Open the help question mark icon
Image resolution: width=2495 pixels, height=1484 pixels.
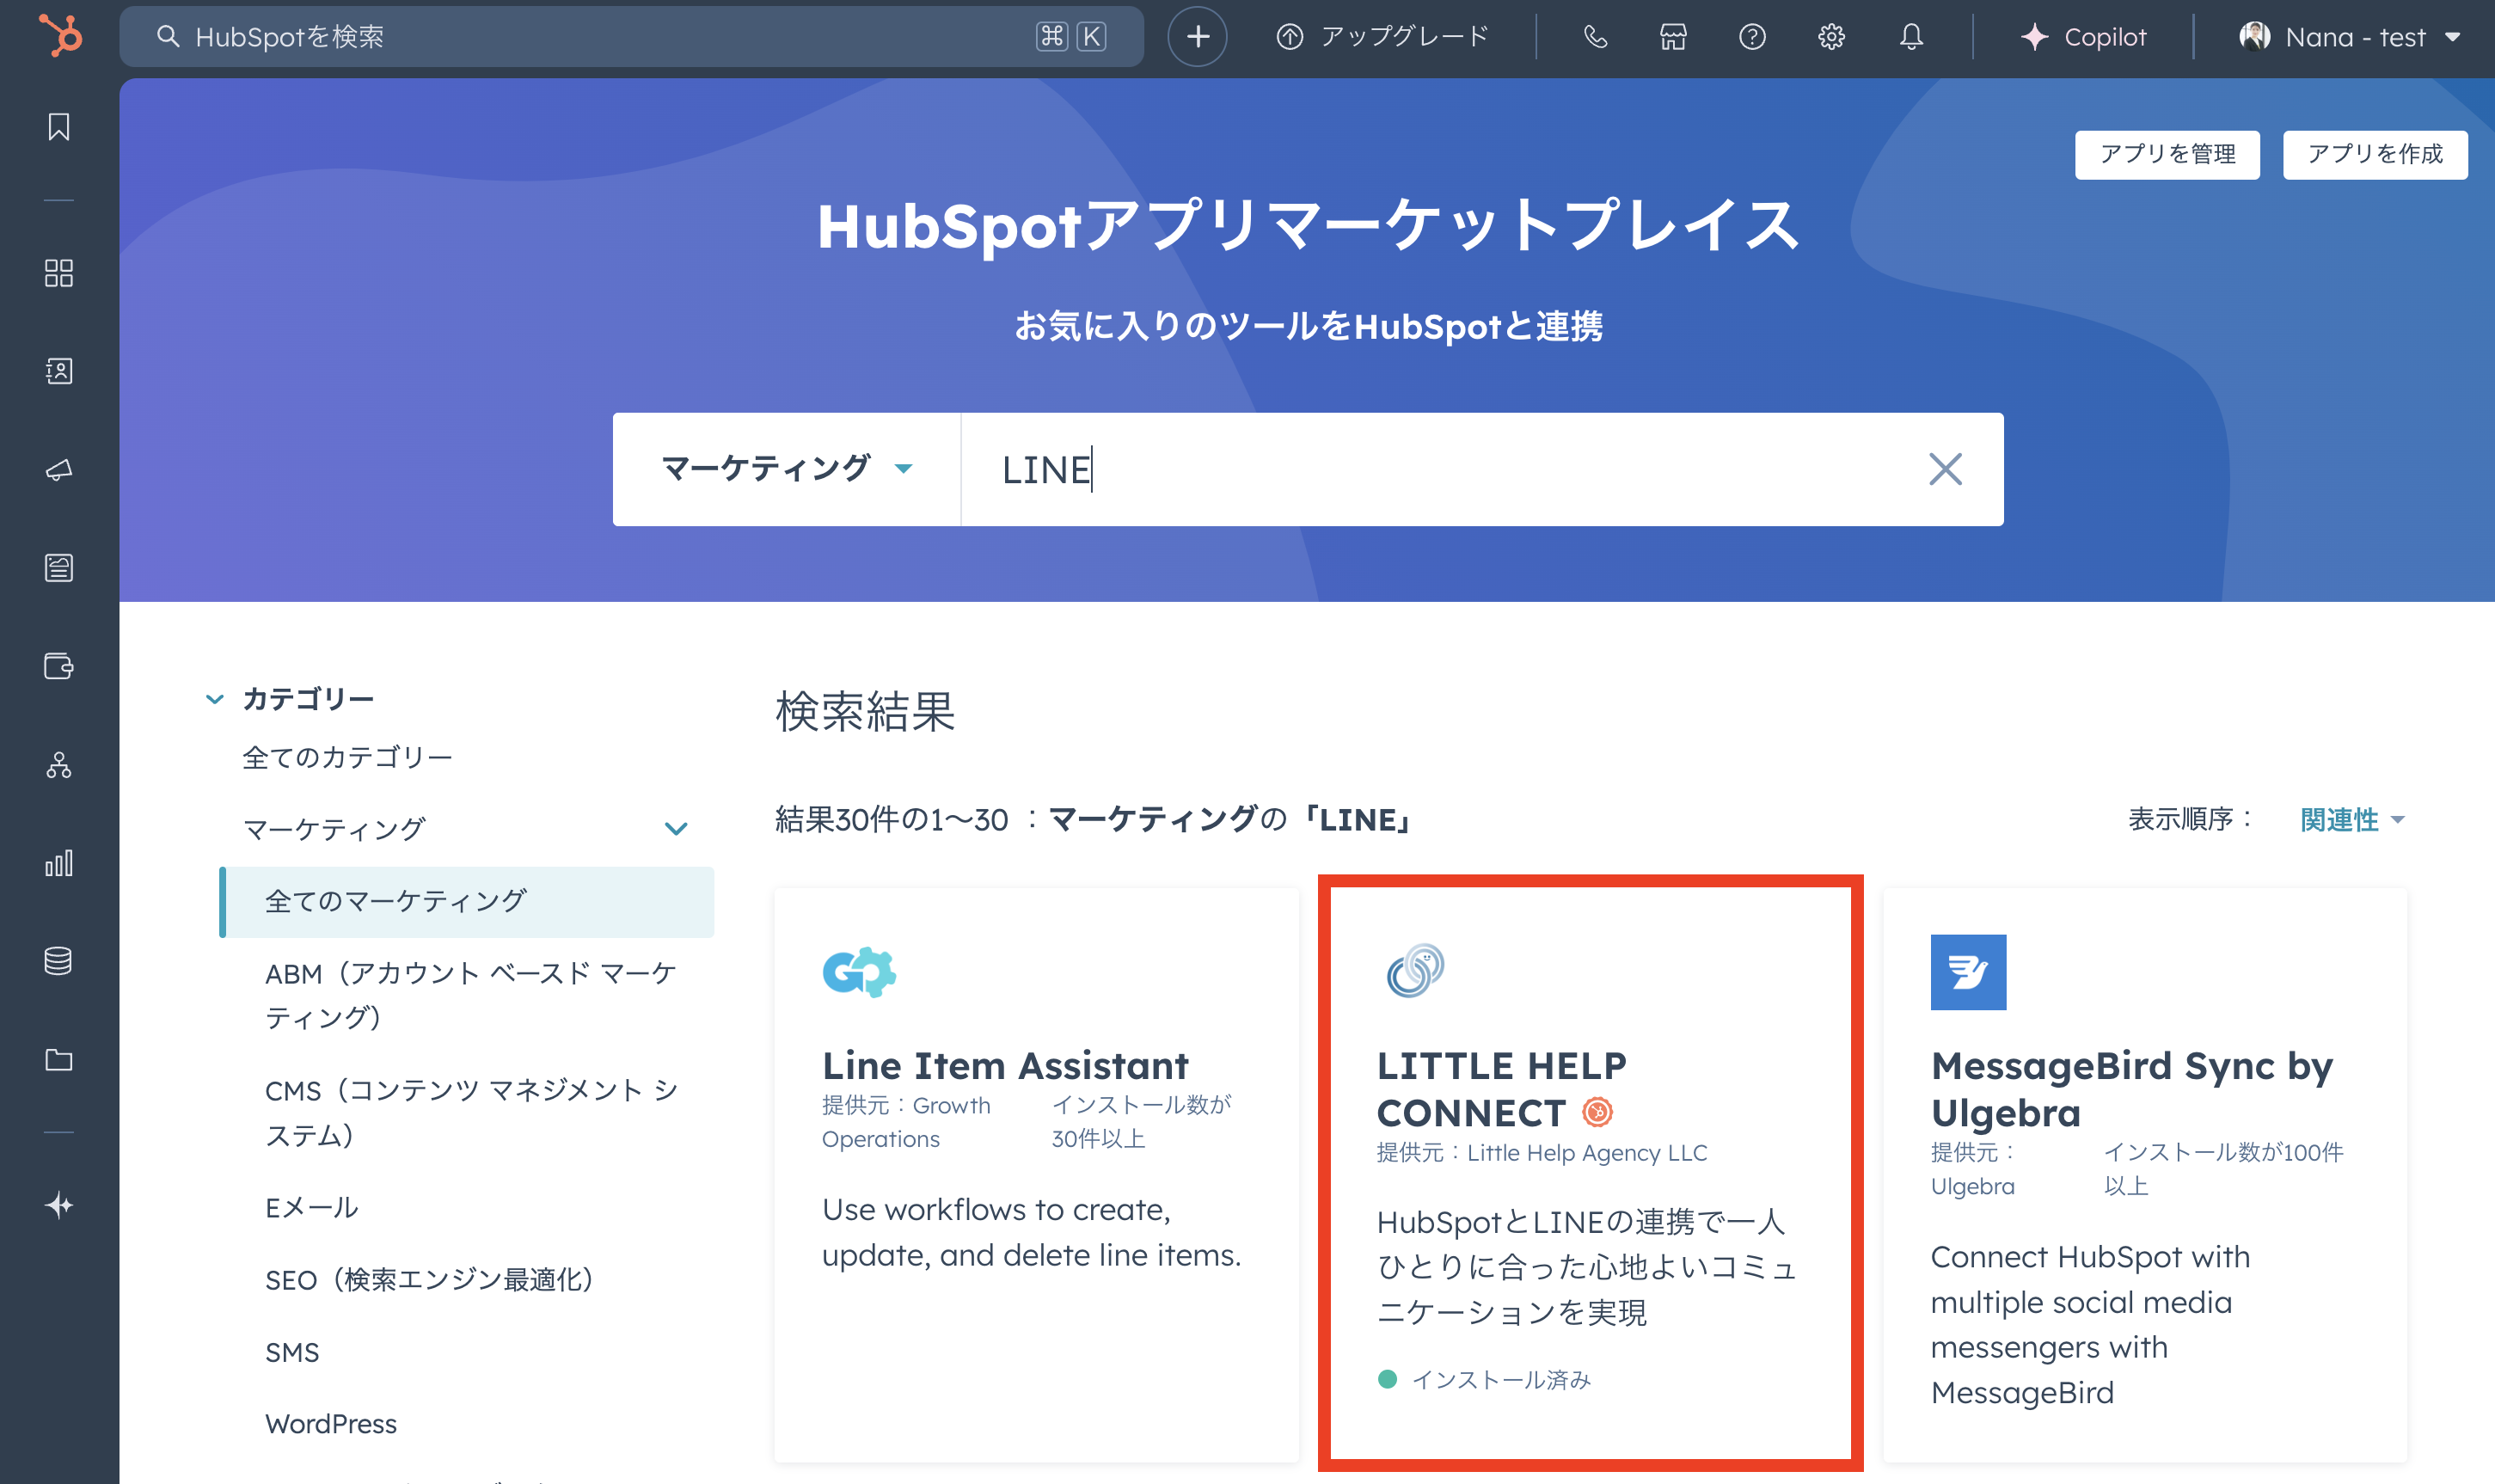click(1752, 37)
